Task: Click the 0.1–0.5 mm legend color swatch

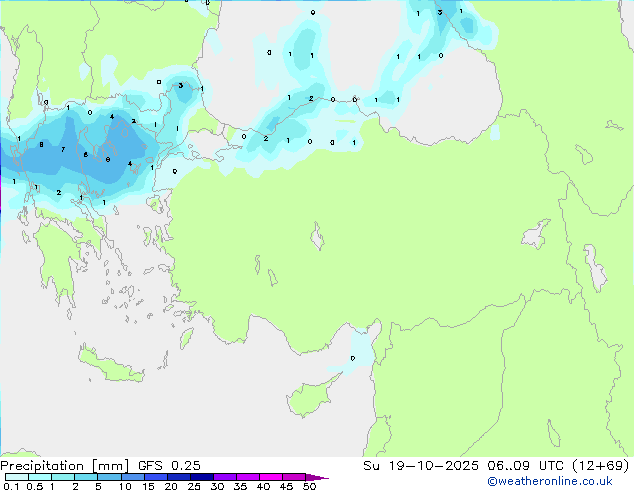Action: tap(17, 477)
